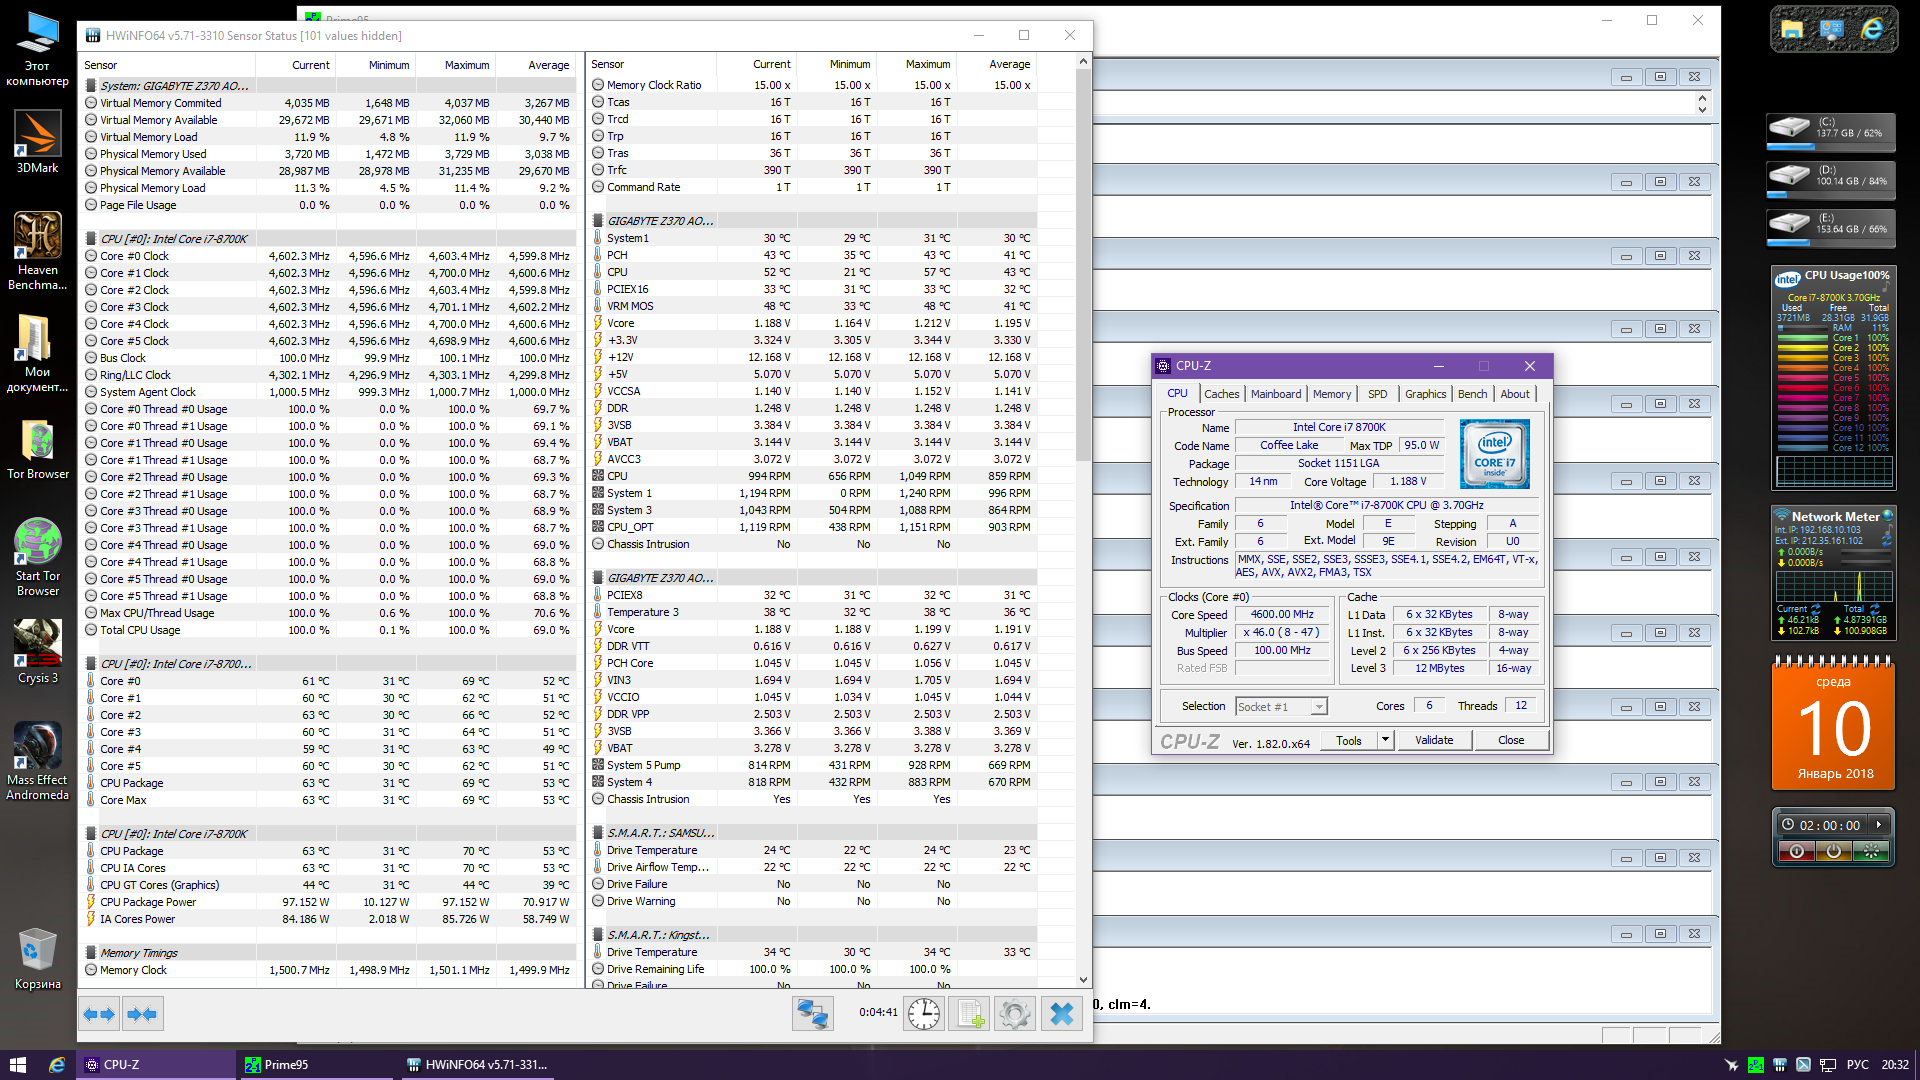Open HWiNFO remote network computers icon
Image resolution: width=1920 pixels, height=1080 pixels.
[x=812, y=1014]
